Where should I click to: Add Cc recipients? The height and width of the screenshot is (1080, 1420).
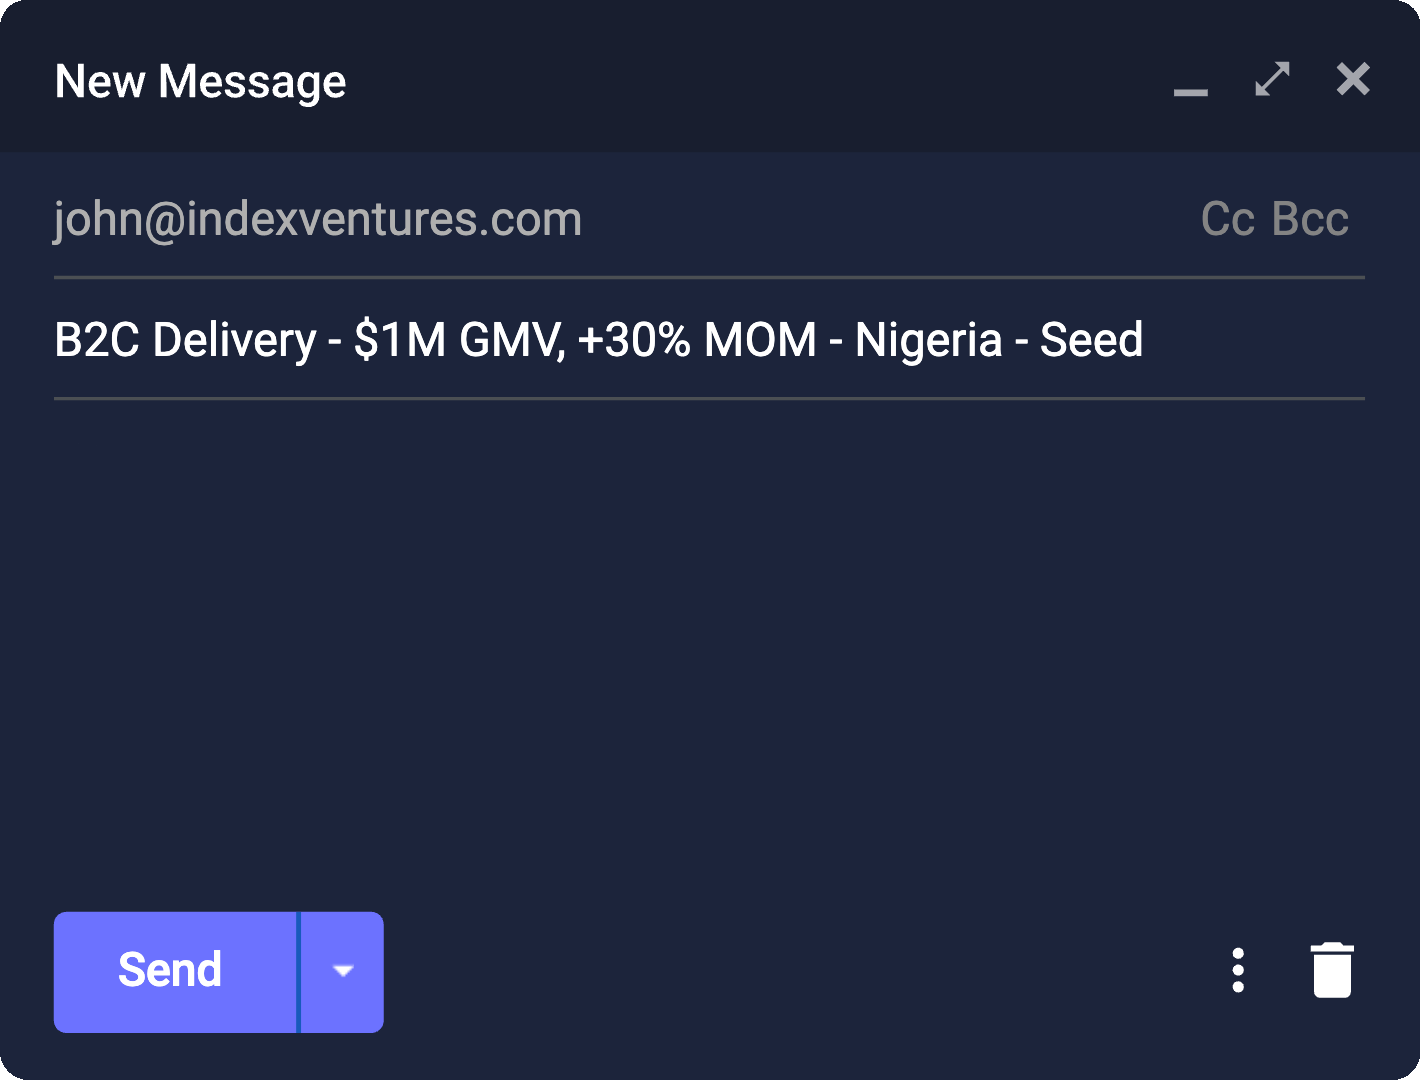(1227, 219)
